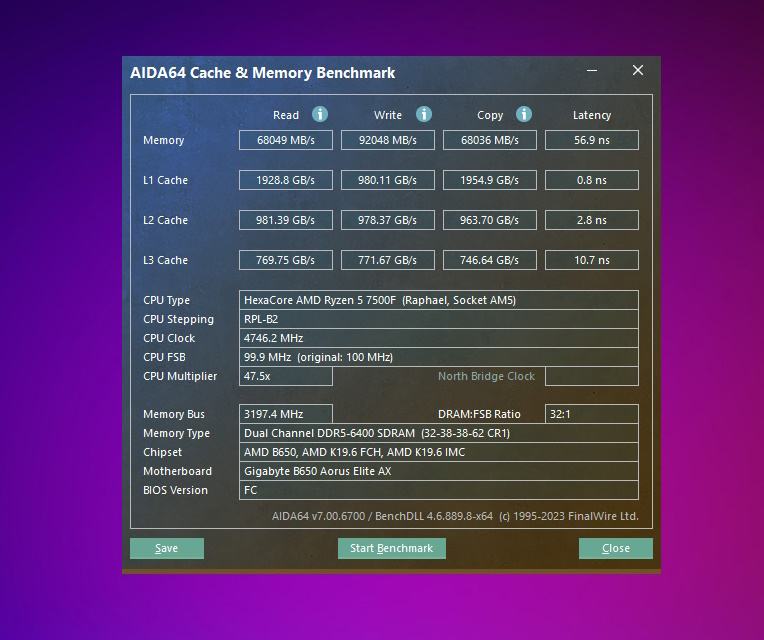Viewport: 764px width, 640px height.
Task: Click the CPU Type field with Ryzen 5 7500F
Action: coord(439,300)
